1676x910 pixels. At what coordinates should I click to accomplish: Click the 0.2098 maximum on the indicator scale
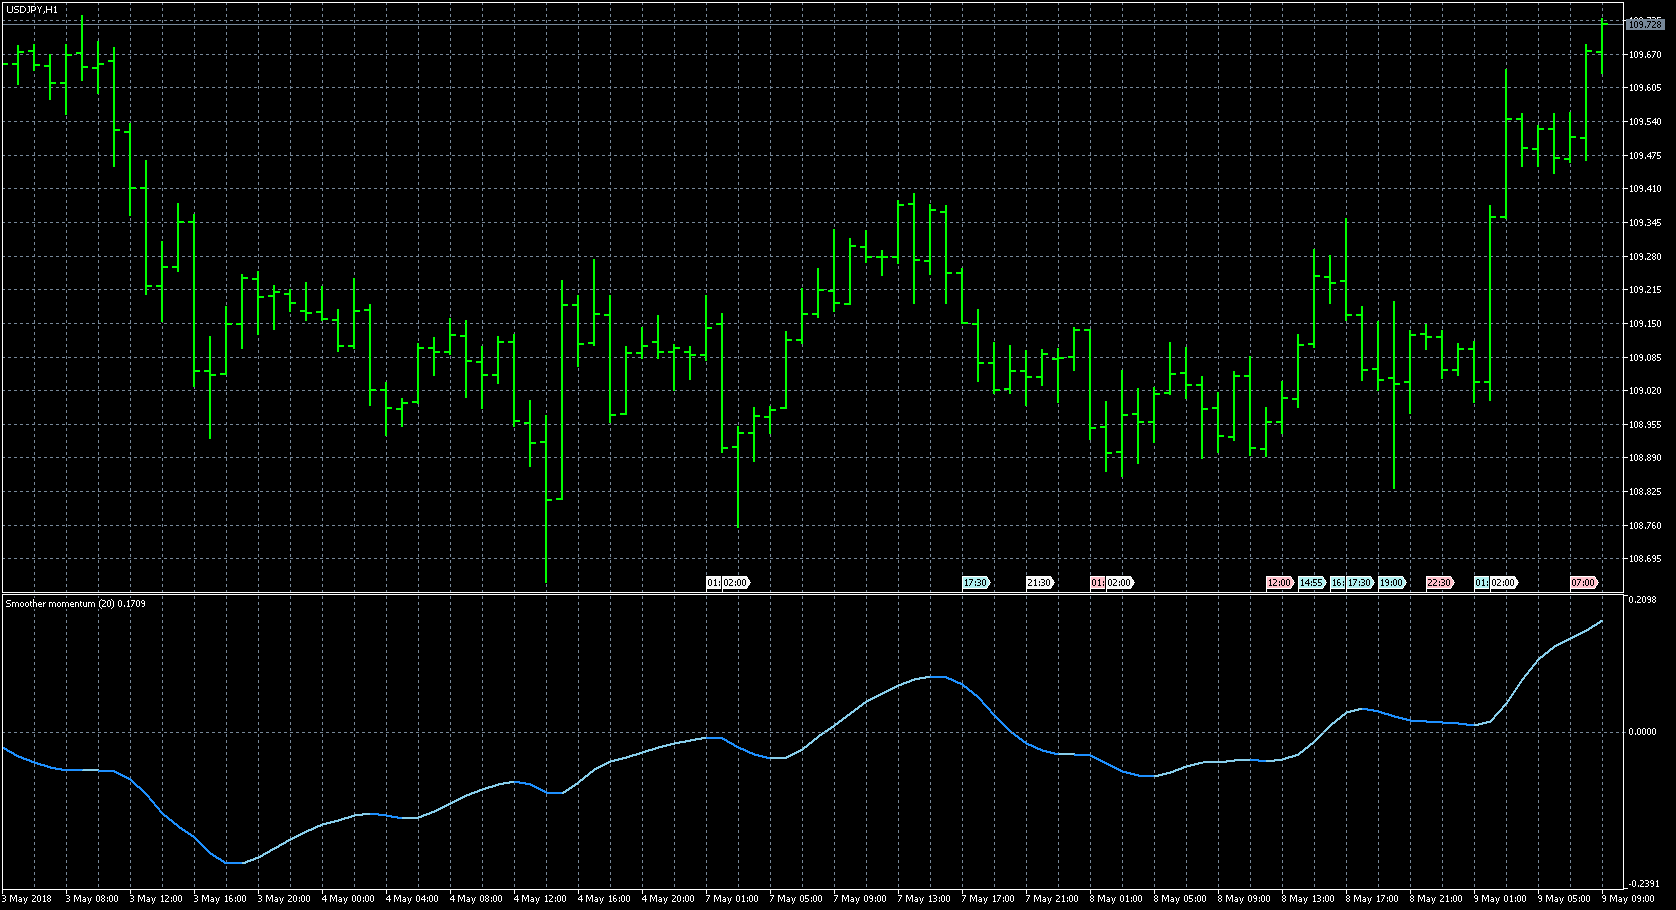point(1642,600)
